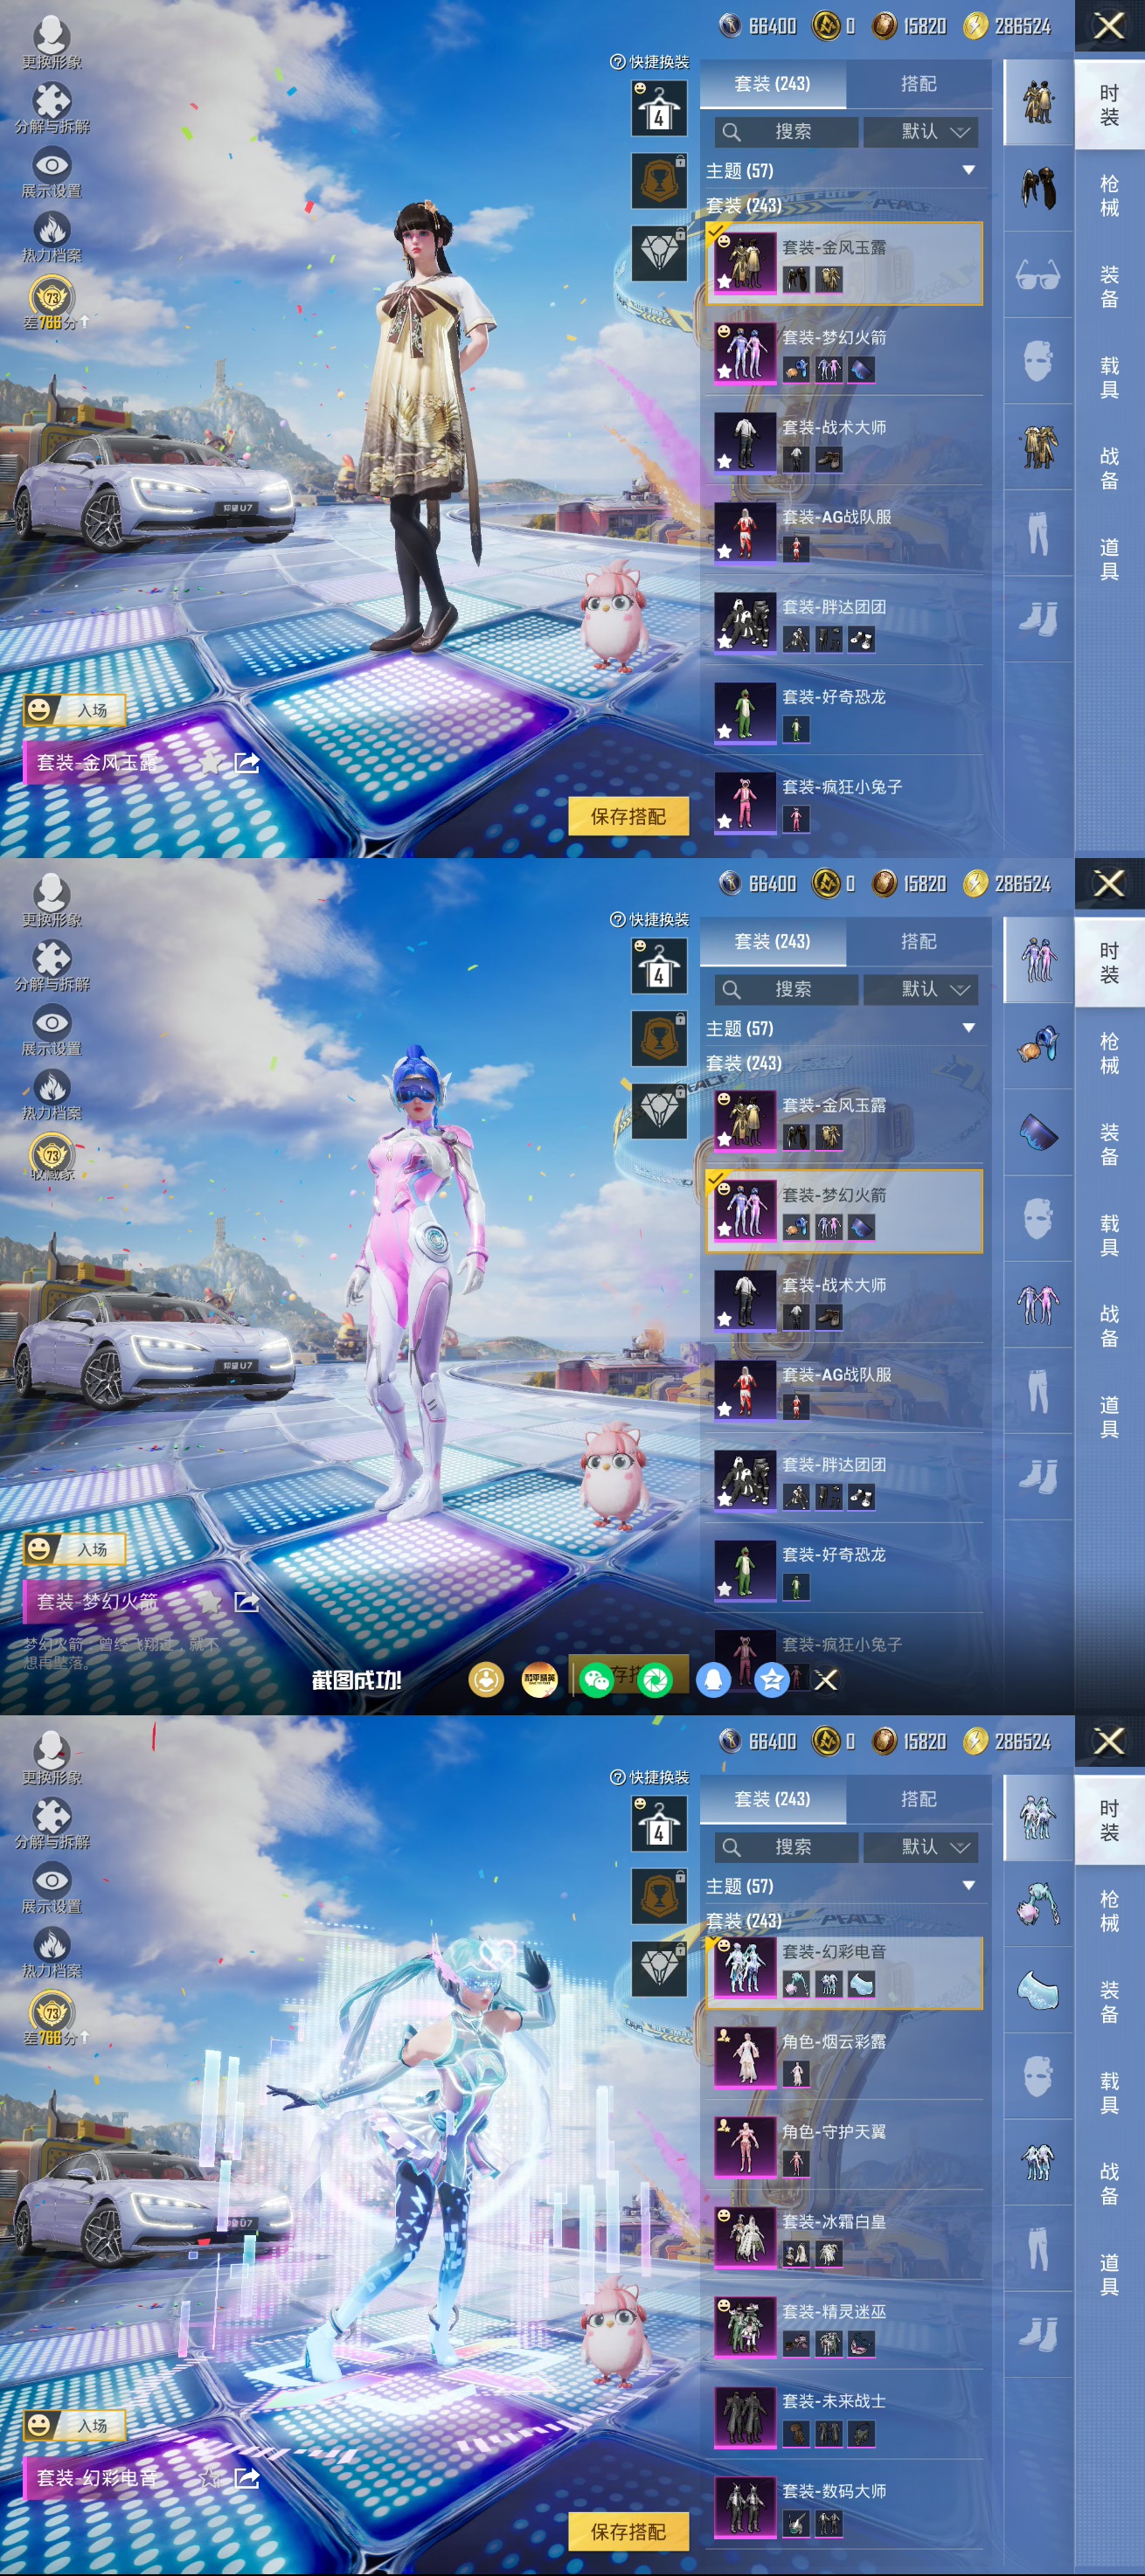The image size is (1145, 2576).
Task: Click share icon beside 套装-梦幻火箭 title
Action: pos(246,1602)
